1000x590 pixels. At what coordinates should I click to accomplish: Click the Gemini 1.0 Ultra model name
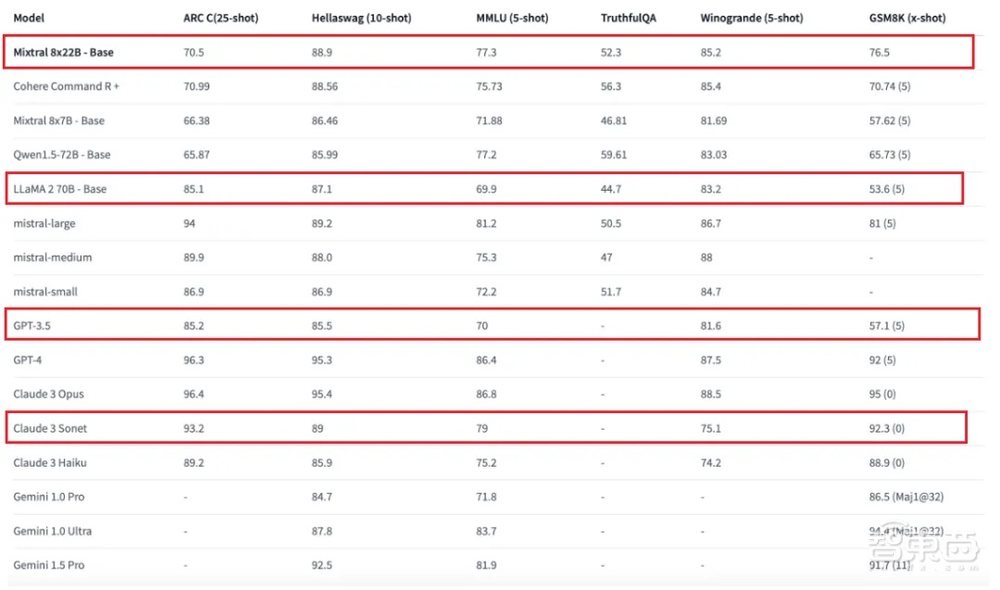click(x=52, y=531)
